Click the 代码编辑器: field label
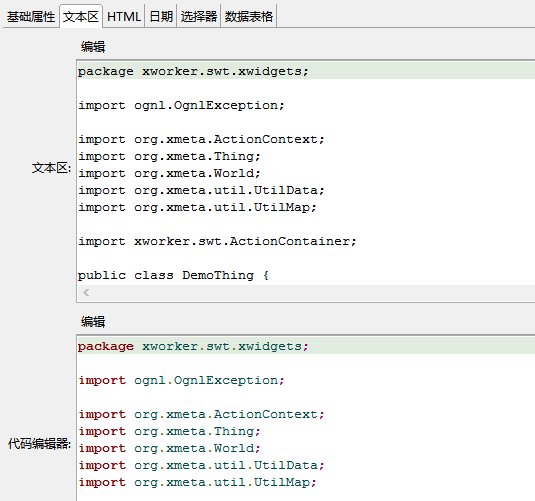535x501 pixels. [x=40, y=444]
